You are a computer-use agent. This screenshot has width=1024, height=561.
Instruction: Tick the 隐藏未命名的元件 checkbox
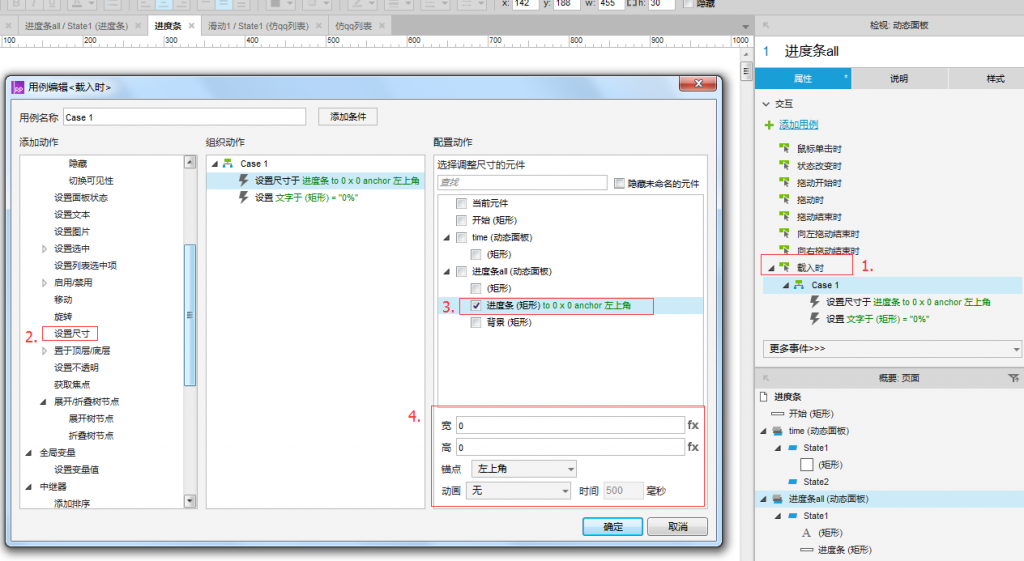pos(619,184)
